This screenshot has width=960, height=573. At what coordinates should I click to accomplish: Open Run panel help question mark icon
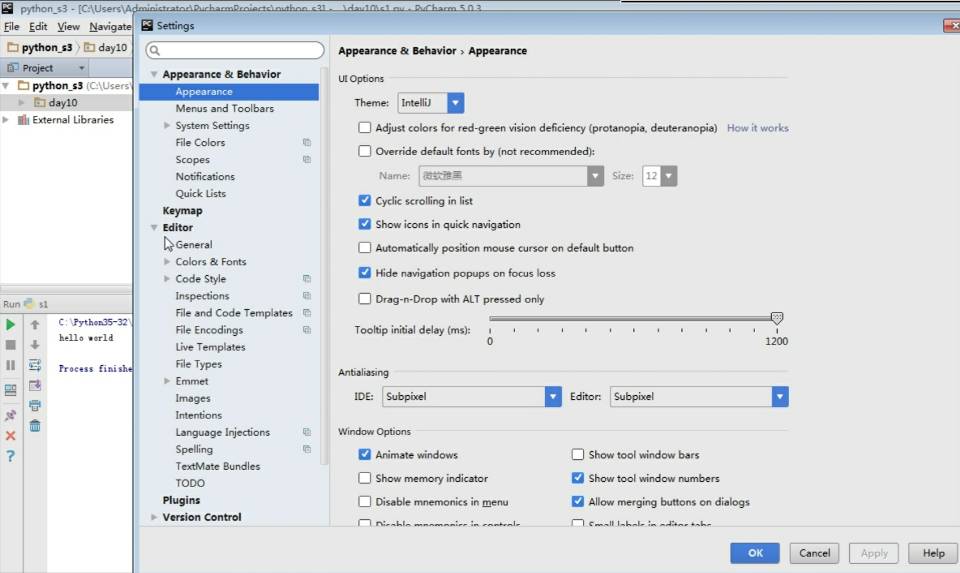(x=10, y=456)
